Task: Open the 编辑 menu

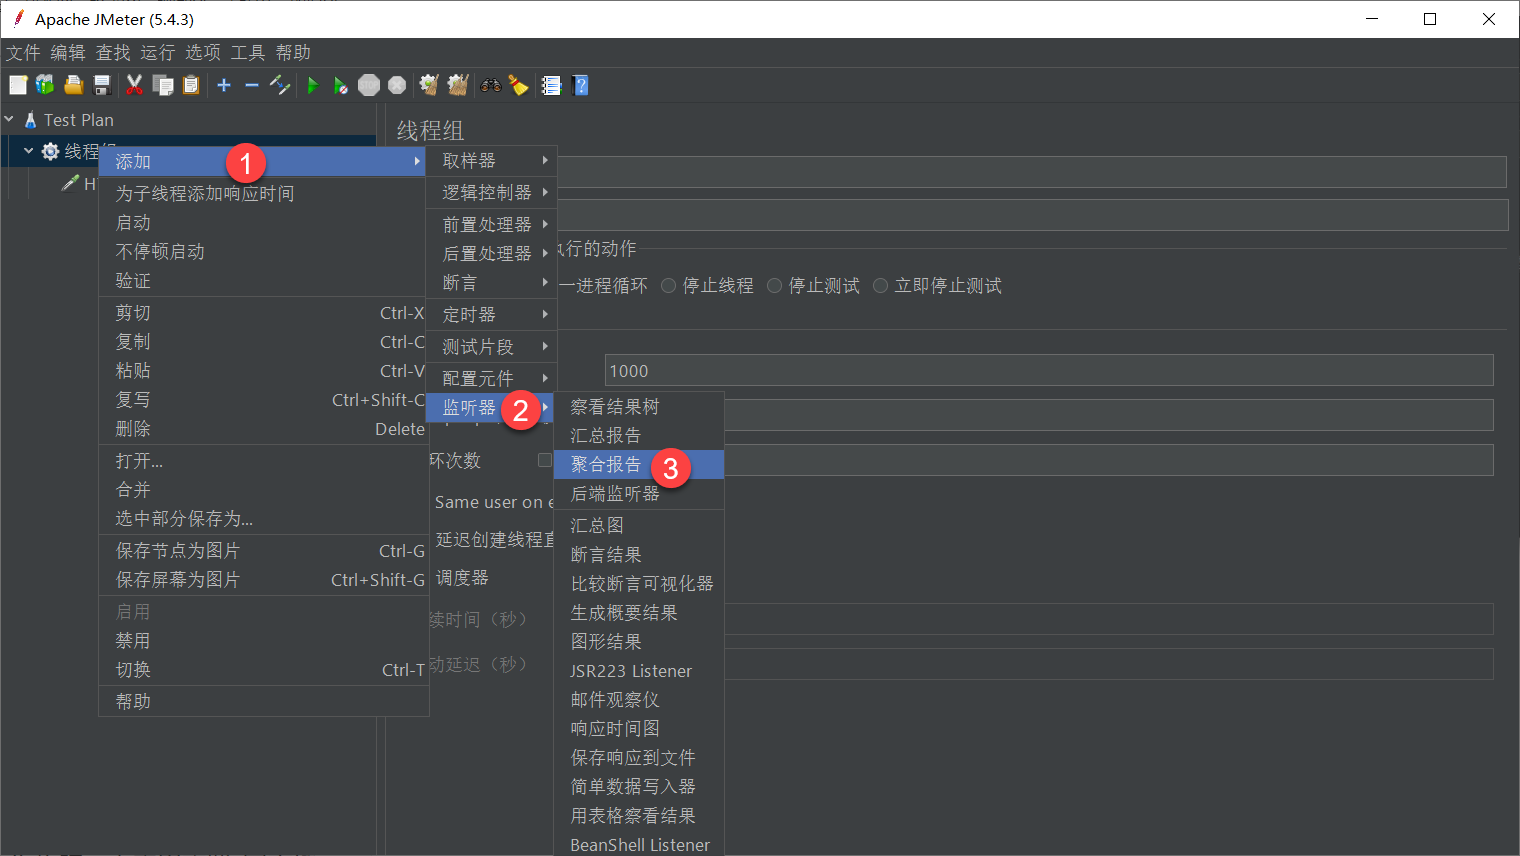Action: coord(68,53)
